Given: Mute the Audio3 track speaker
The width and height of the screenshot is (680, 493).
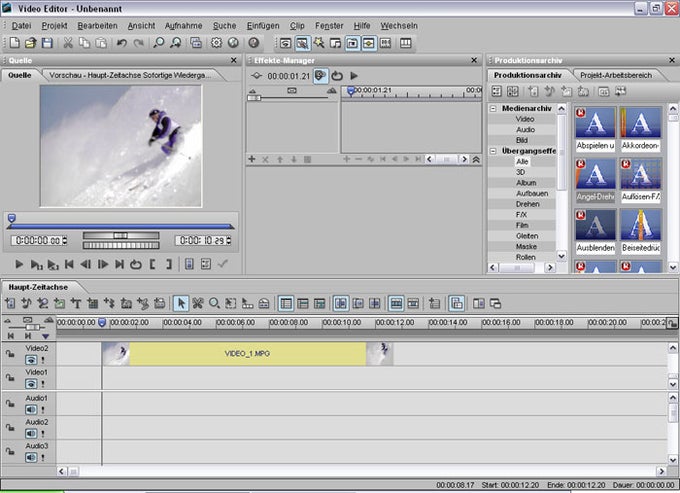Looking at the screenshot, I should [x=31, y=457].
